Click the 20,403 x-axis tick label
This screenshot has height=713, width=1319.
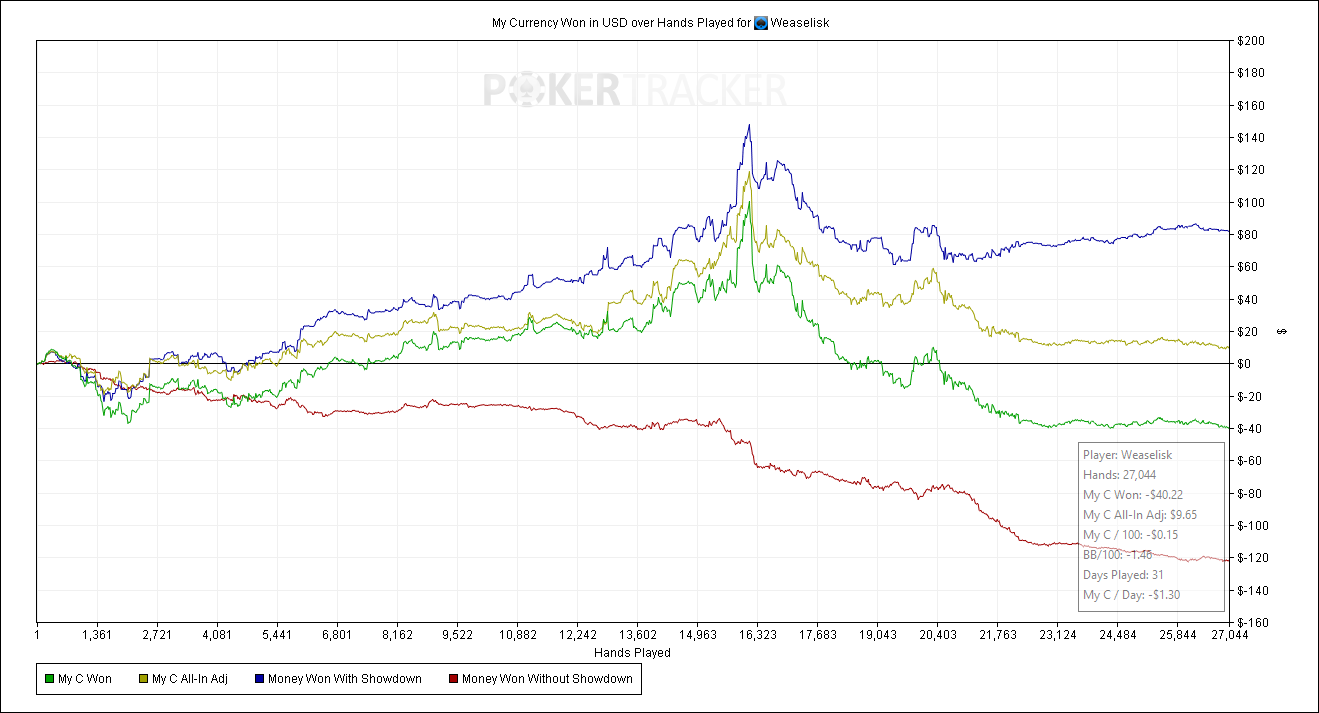938,634
